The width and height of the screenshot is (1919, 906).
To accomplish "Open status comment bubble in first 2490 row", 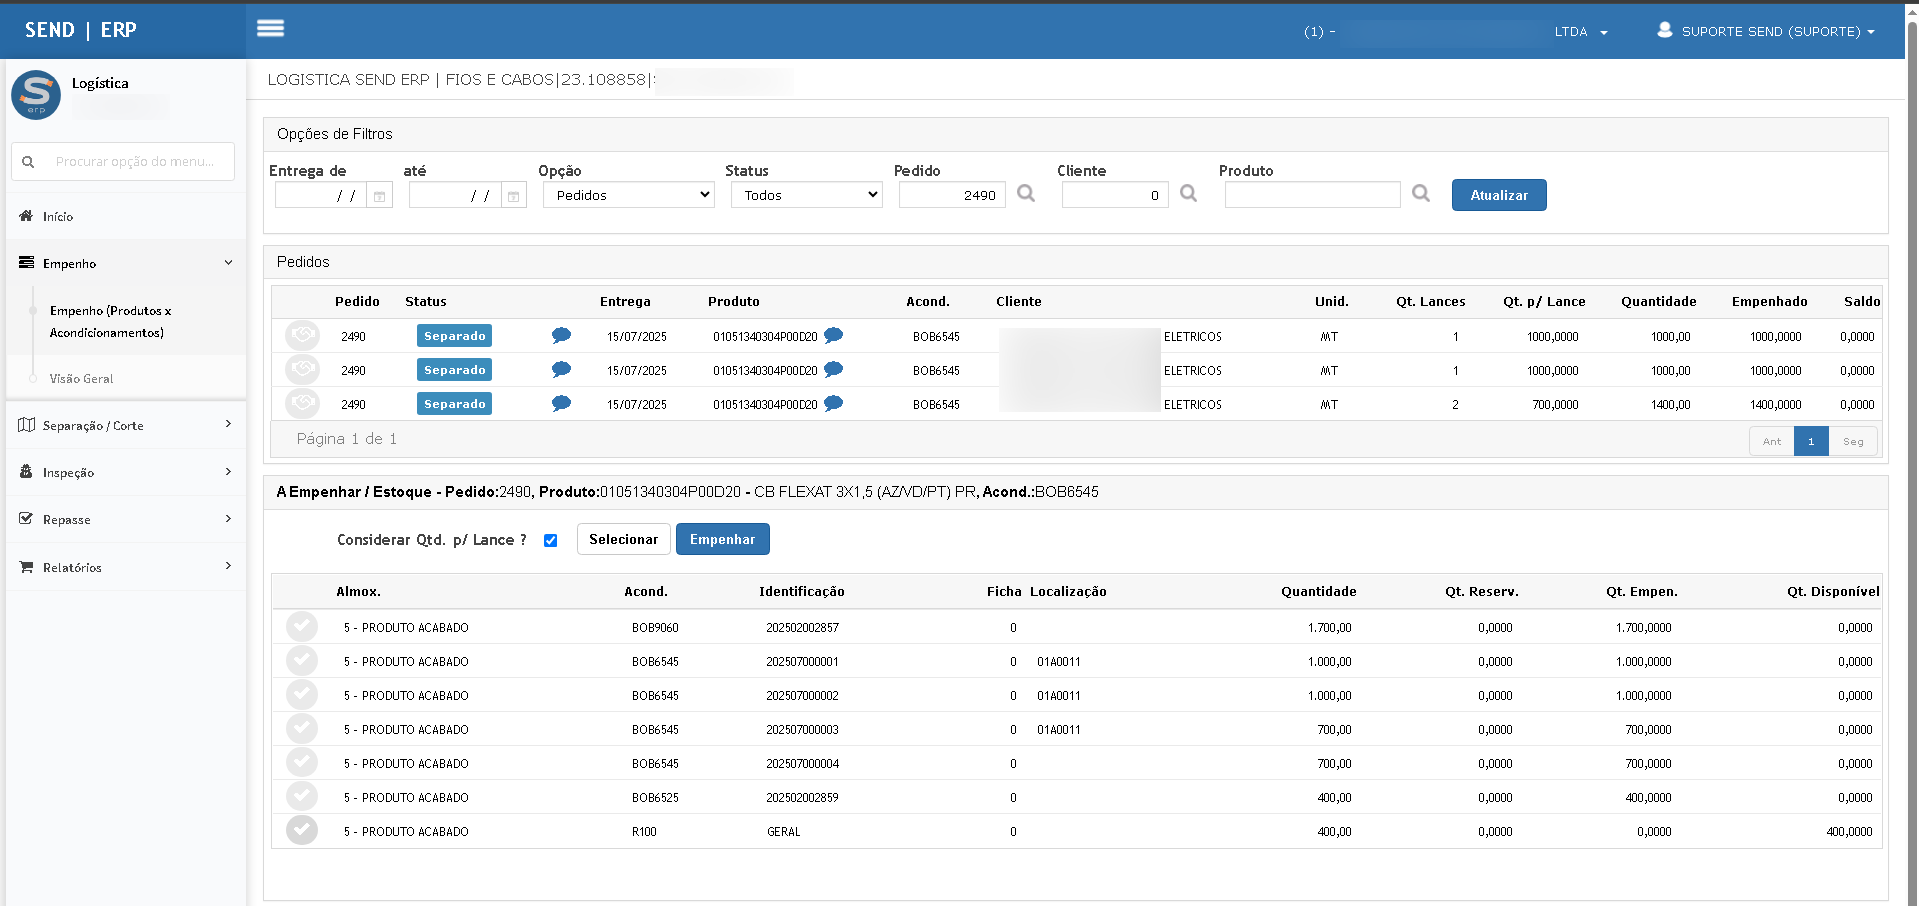I will pyautogui.click(x=561, y=336).
